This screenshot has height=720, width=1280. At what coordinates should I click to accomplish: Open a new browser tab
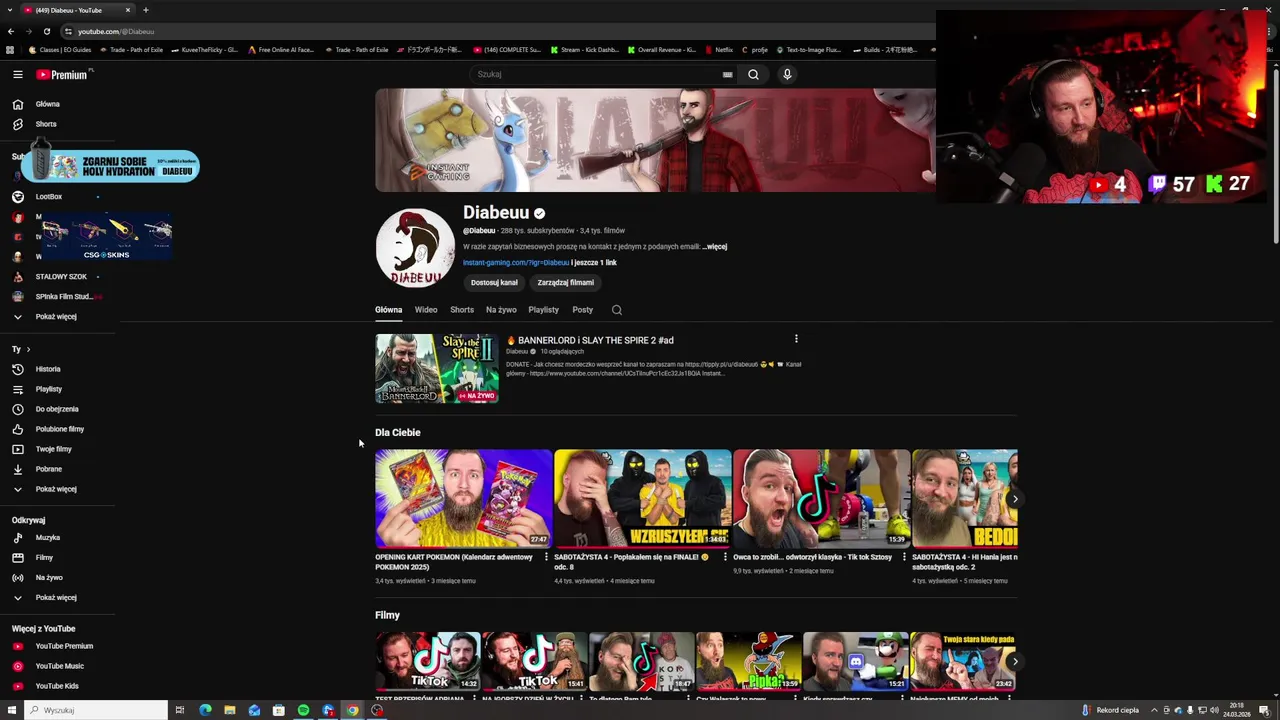tap(145, 10)
